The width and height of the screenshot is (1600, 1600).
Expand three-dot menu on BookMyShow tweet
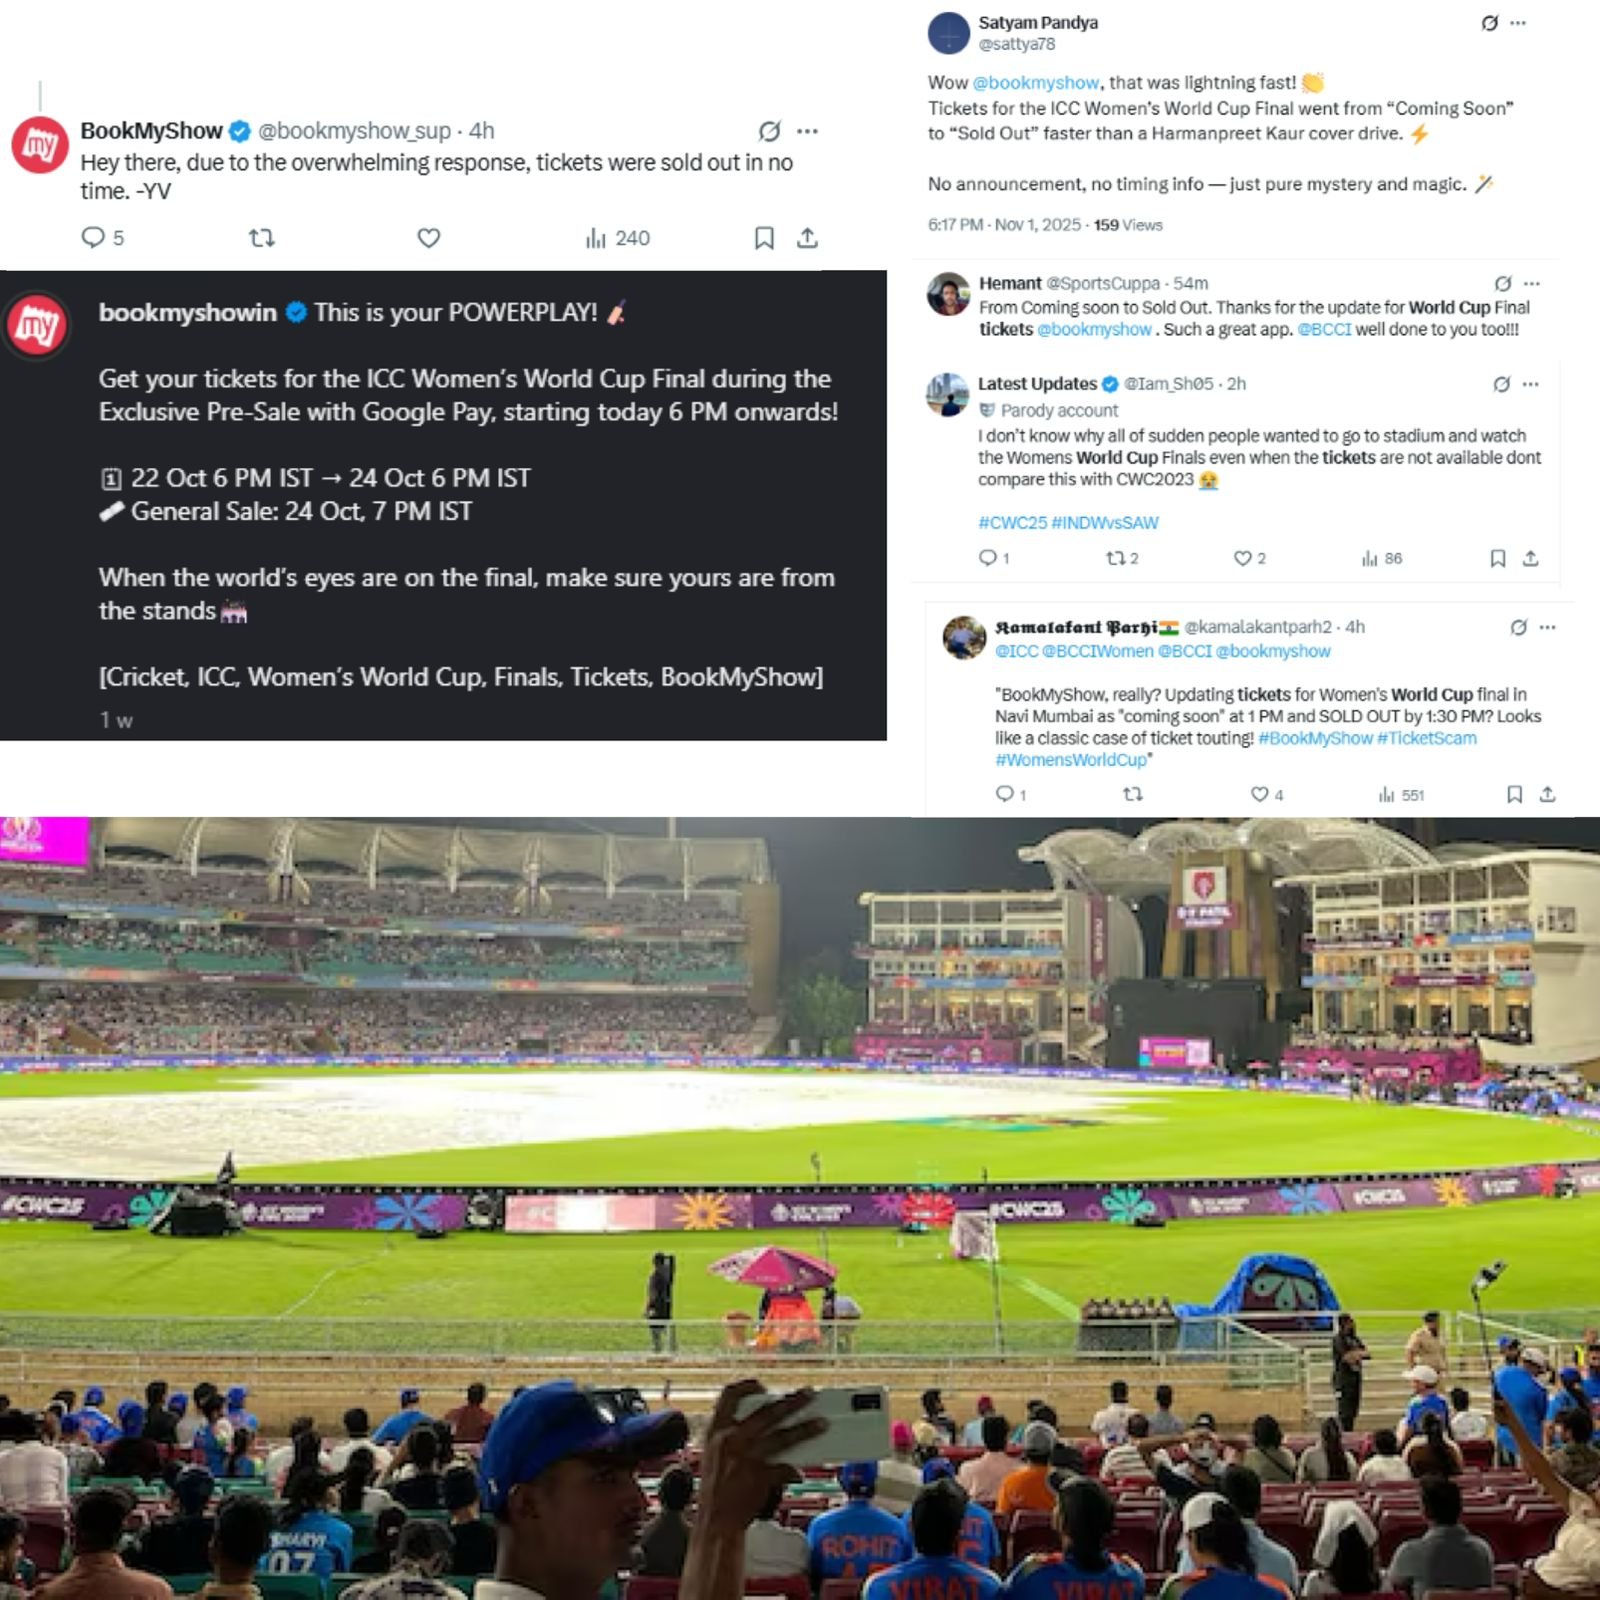coord(807,131)
